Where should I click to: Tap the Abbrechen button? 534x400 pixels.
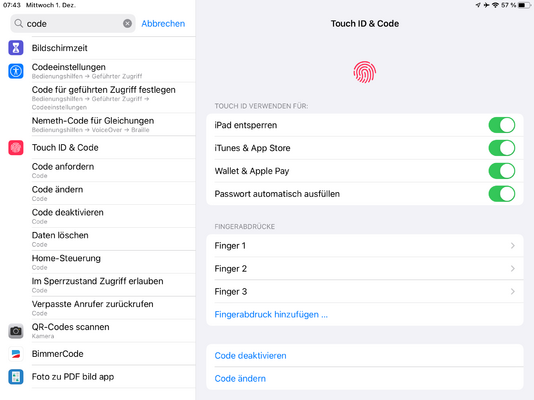[x=163, y=23]
